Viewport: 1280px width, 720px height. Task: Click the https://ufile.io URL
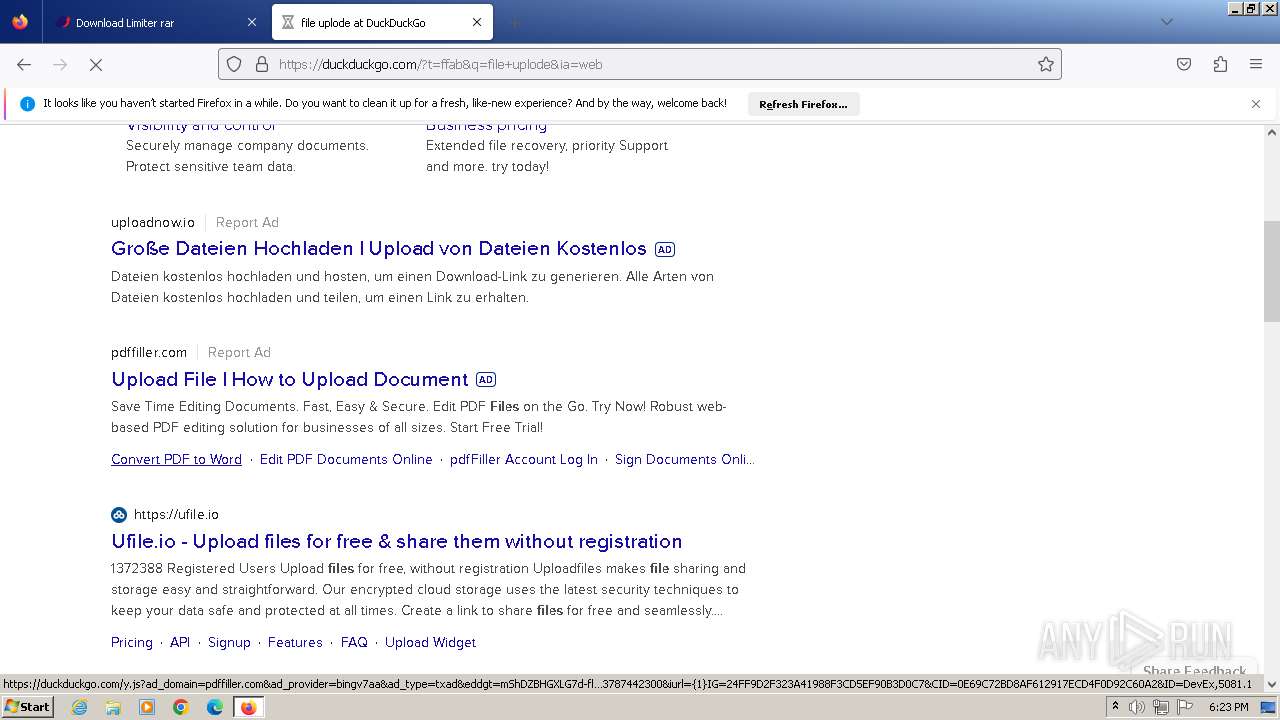point(176,515)
